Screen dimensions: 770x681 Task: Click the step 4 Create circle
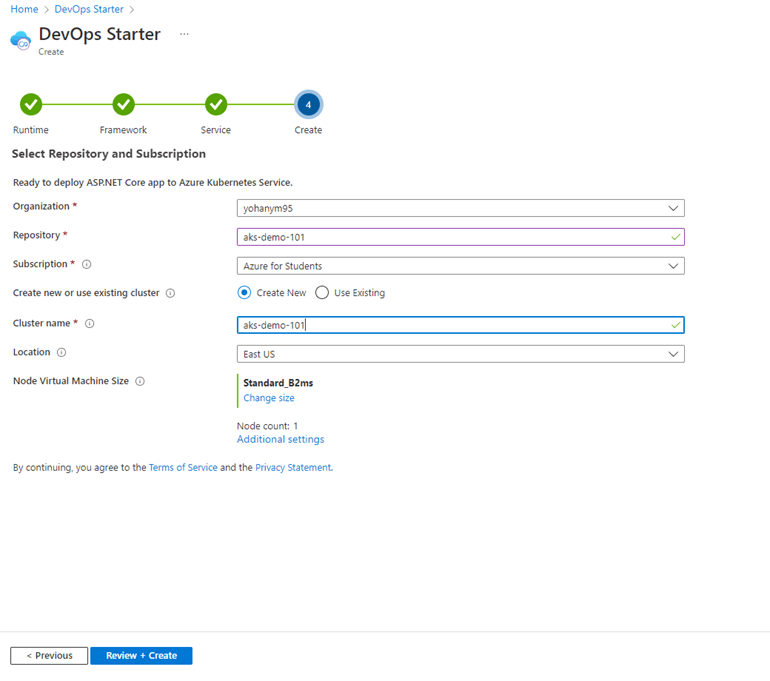point(308,105)
